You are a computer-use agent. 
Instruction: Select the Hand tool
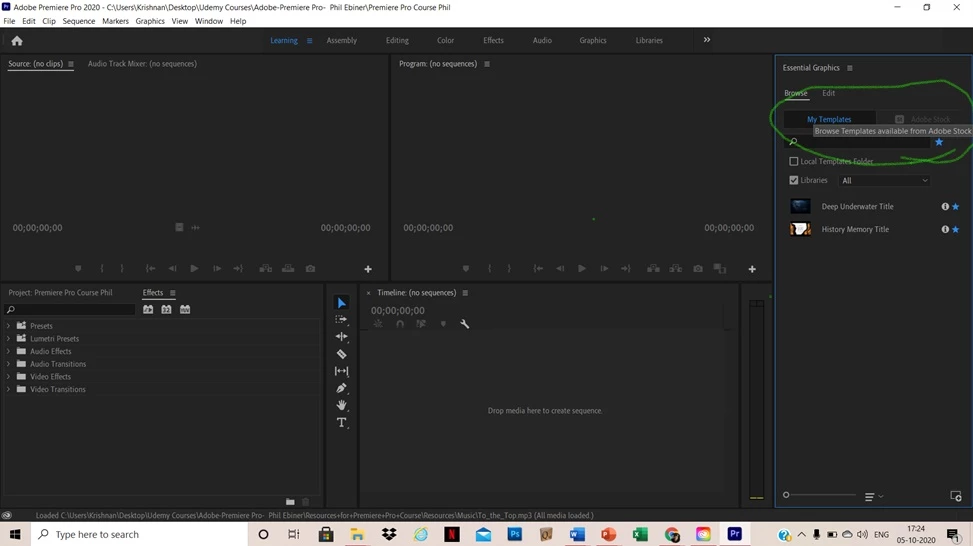point(341,405)
